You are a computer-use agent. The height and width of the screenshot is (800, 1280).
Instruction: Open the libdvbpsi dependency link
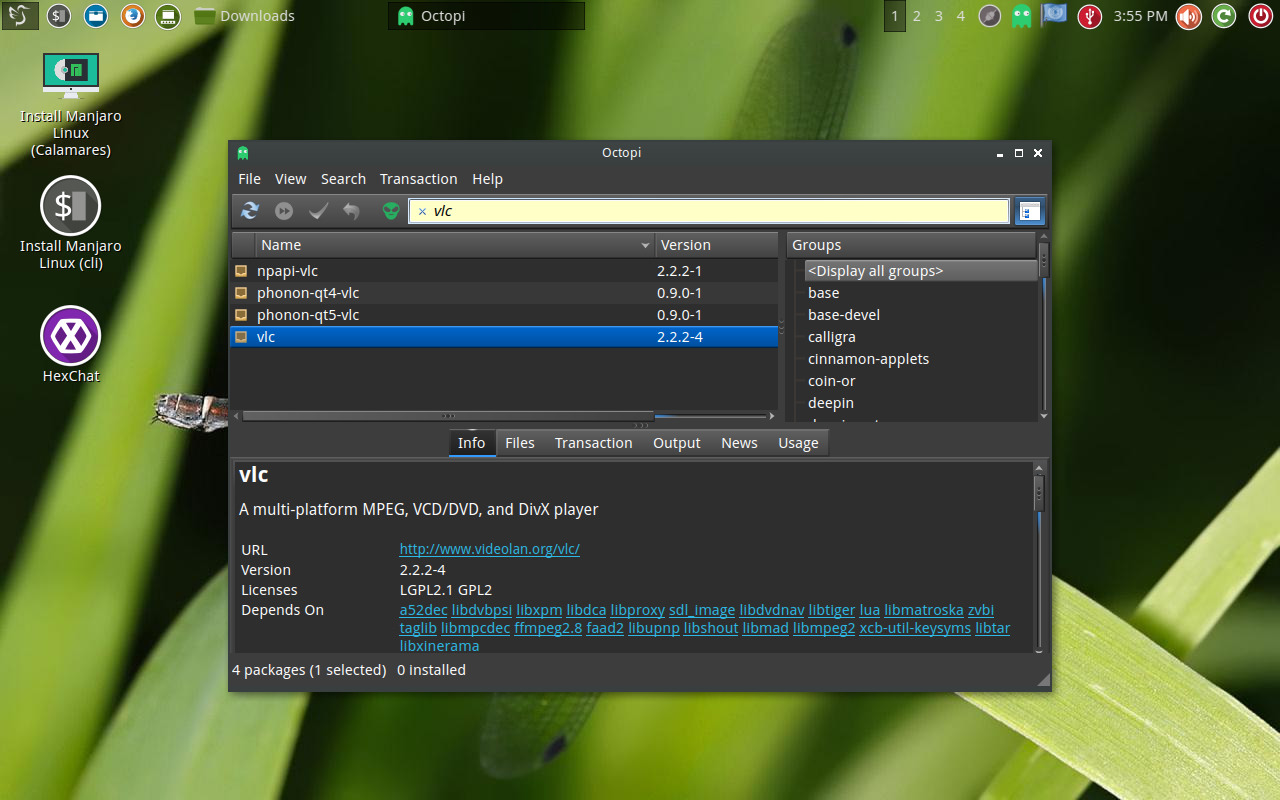tap(482, 610)
